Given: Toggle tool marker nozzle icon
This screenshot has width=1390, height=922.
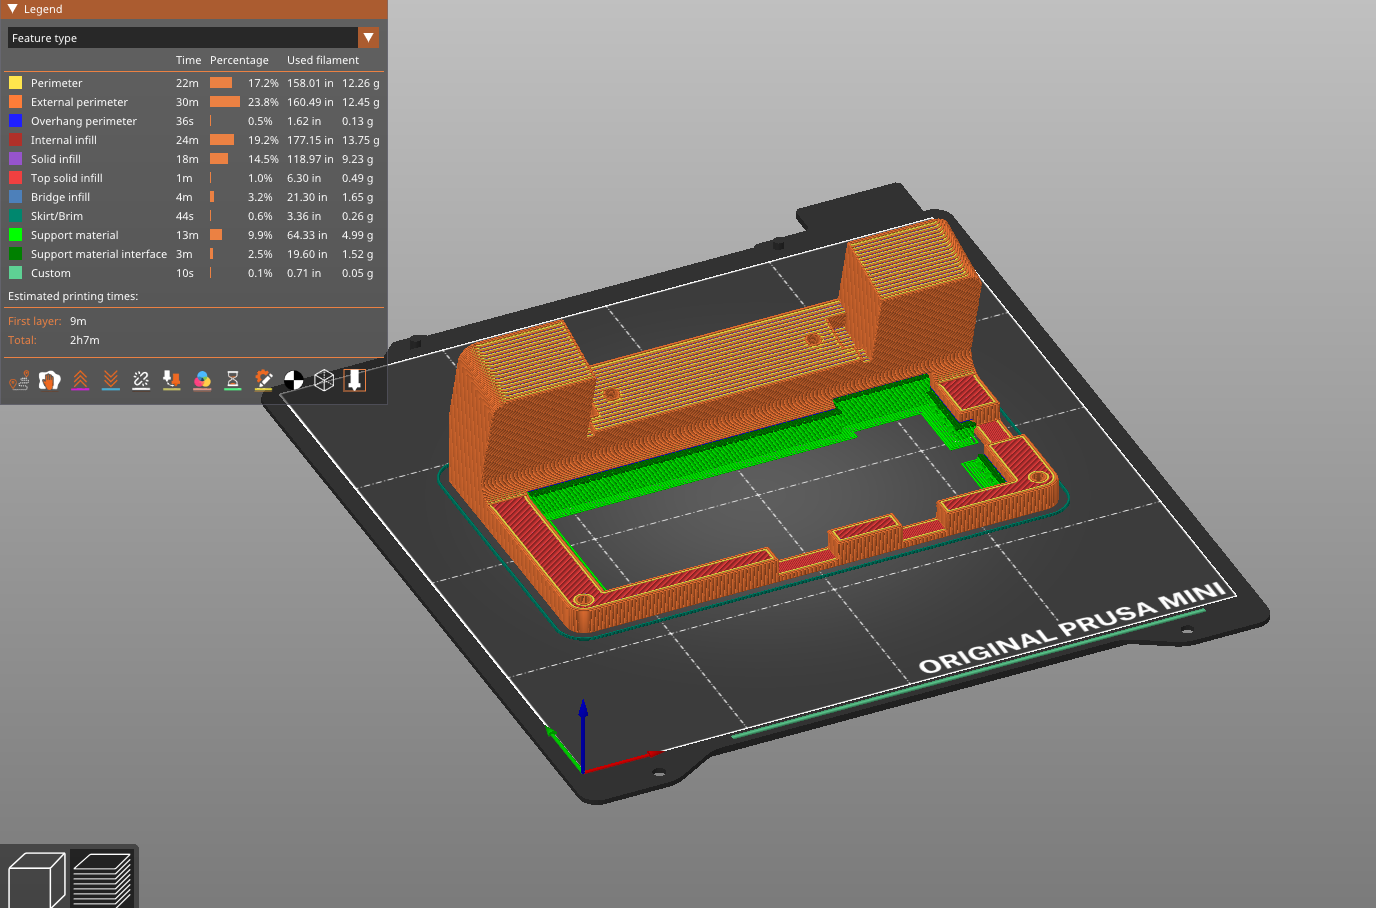Looking at the screenshot, I should click(355, 381).
